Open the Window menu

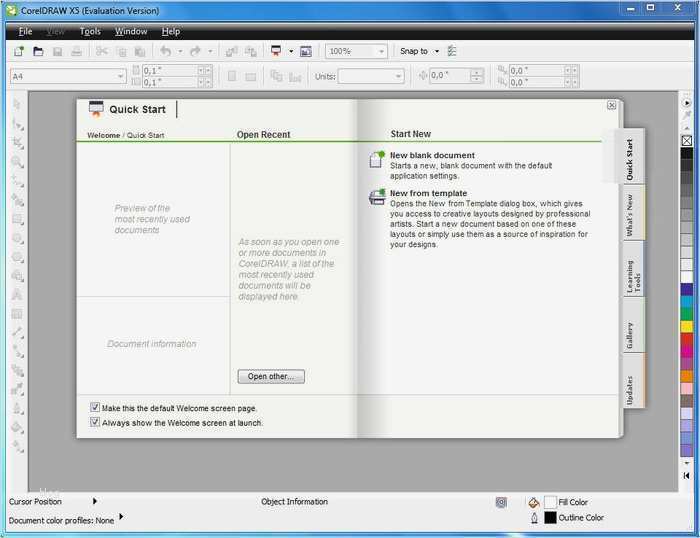coord(131,31)
